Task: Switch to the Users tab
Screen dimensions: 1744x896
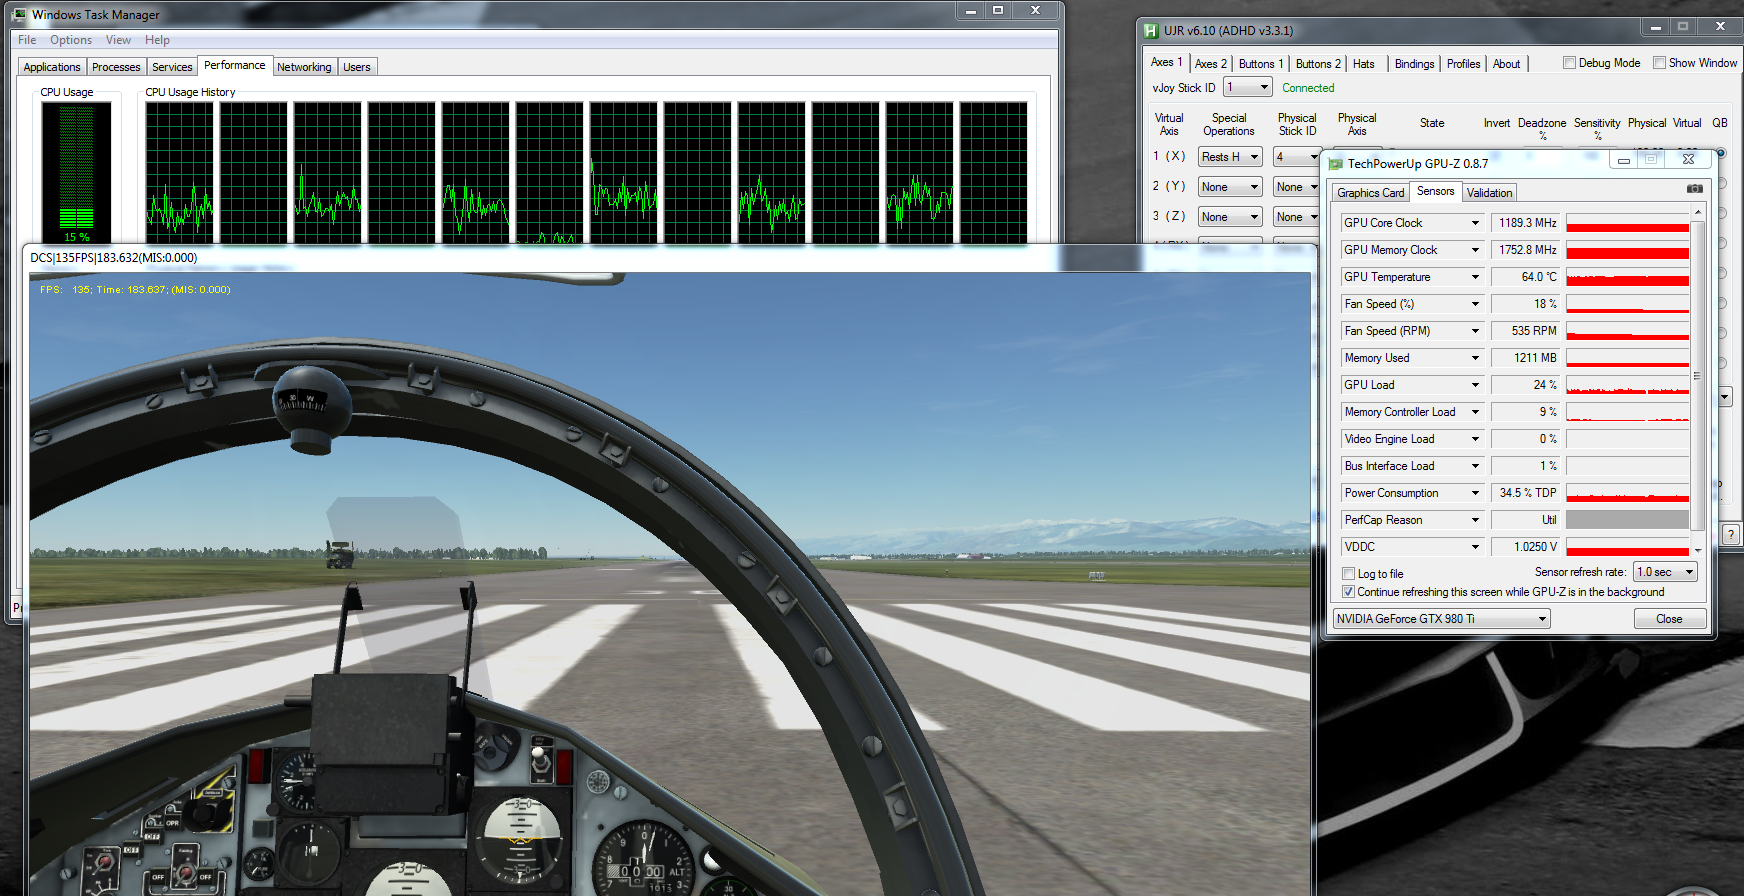Action: coord(357,67)
